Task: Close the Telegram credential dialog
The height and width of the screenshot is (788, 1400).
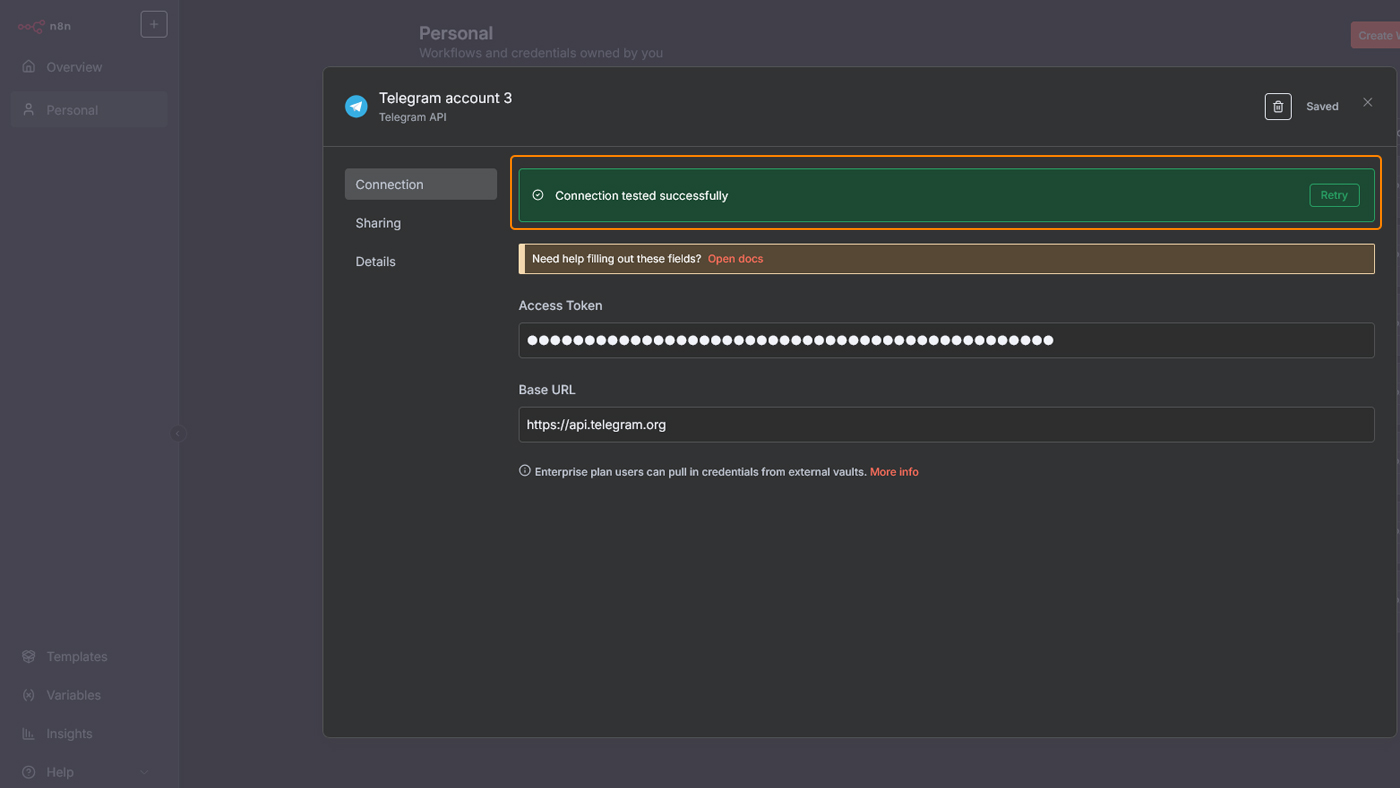Action: [x=1367, y=103]
